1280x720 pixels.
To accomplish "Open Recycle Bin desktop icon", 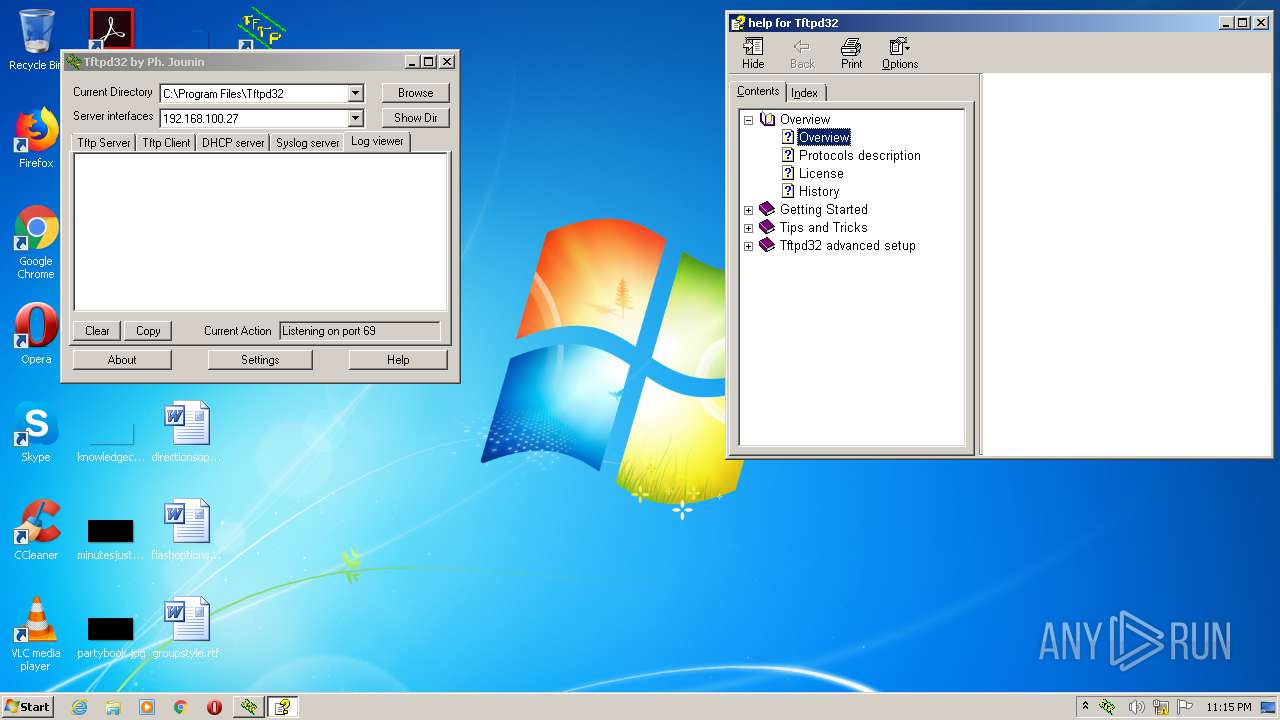I will [x=35, y=40].
